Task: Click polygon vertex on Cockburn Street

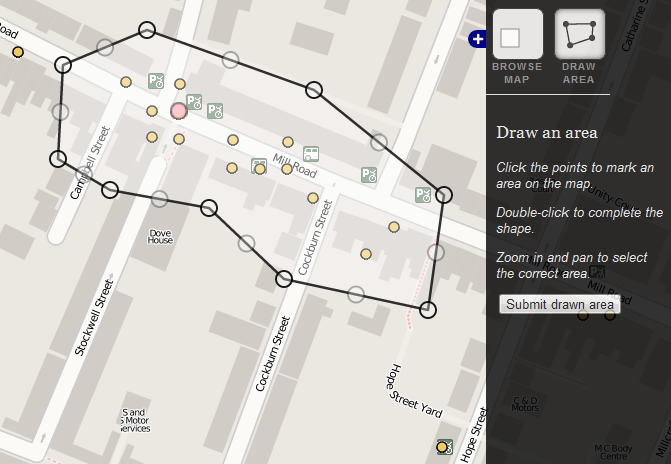Action: (x=284, y=279)
